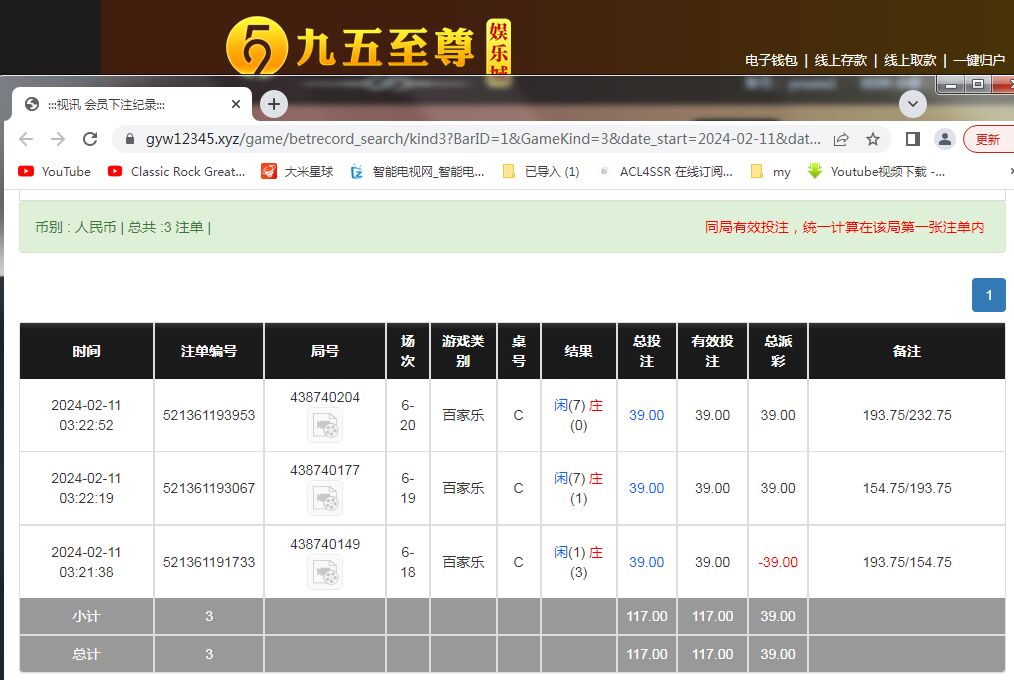The height and width of the screenshot is (680, 1014).
Task: Click round number 438740204
Action: [325, 397]
